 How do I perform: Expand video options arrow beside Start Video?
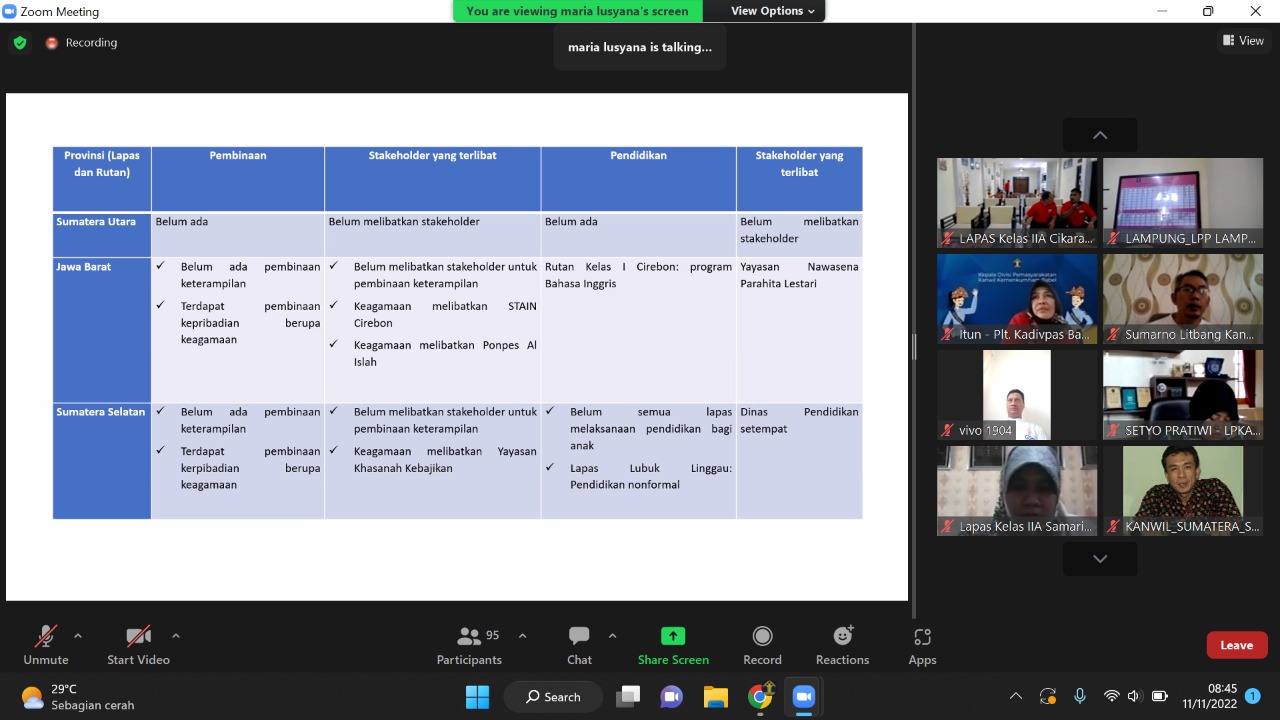pyautogui.click(x=176, y=636)
